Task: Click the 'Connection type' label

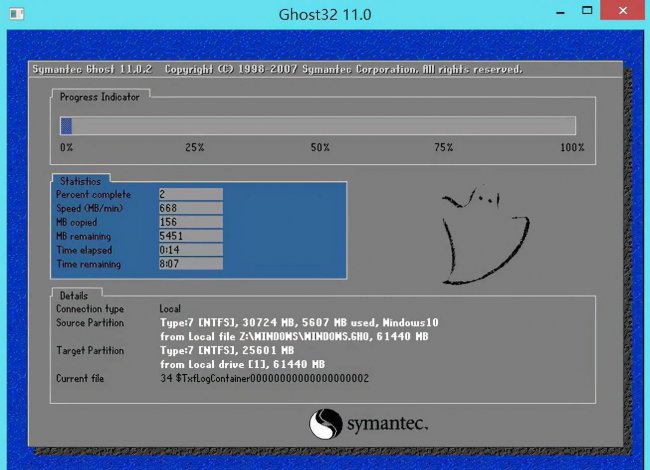Action: coord(90,309)
